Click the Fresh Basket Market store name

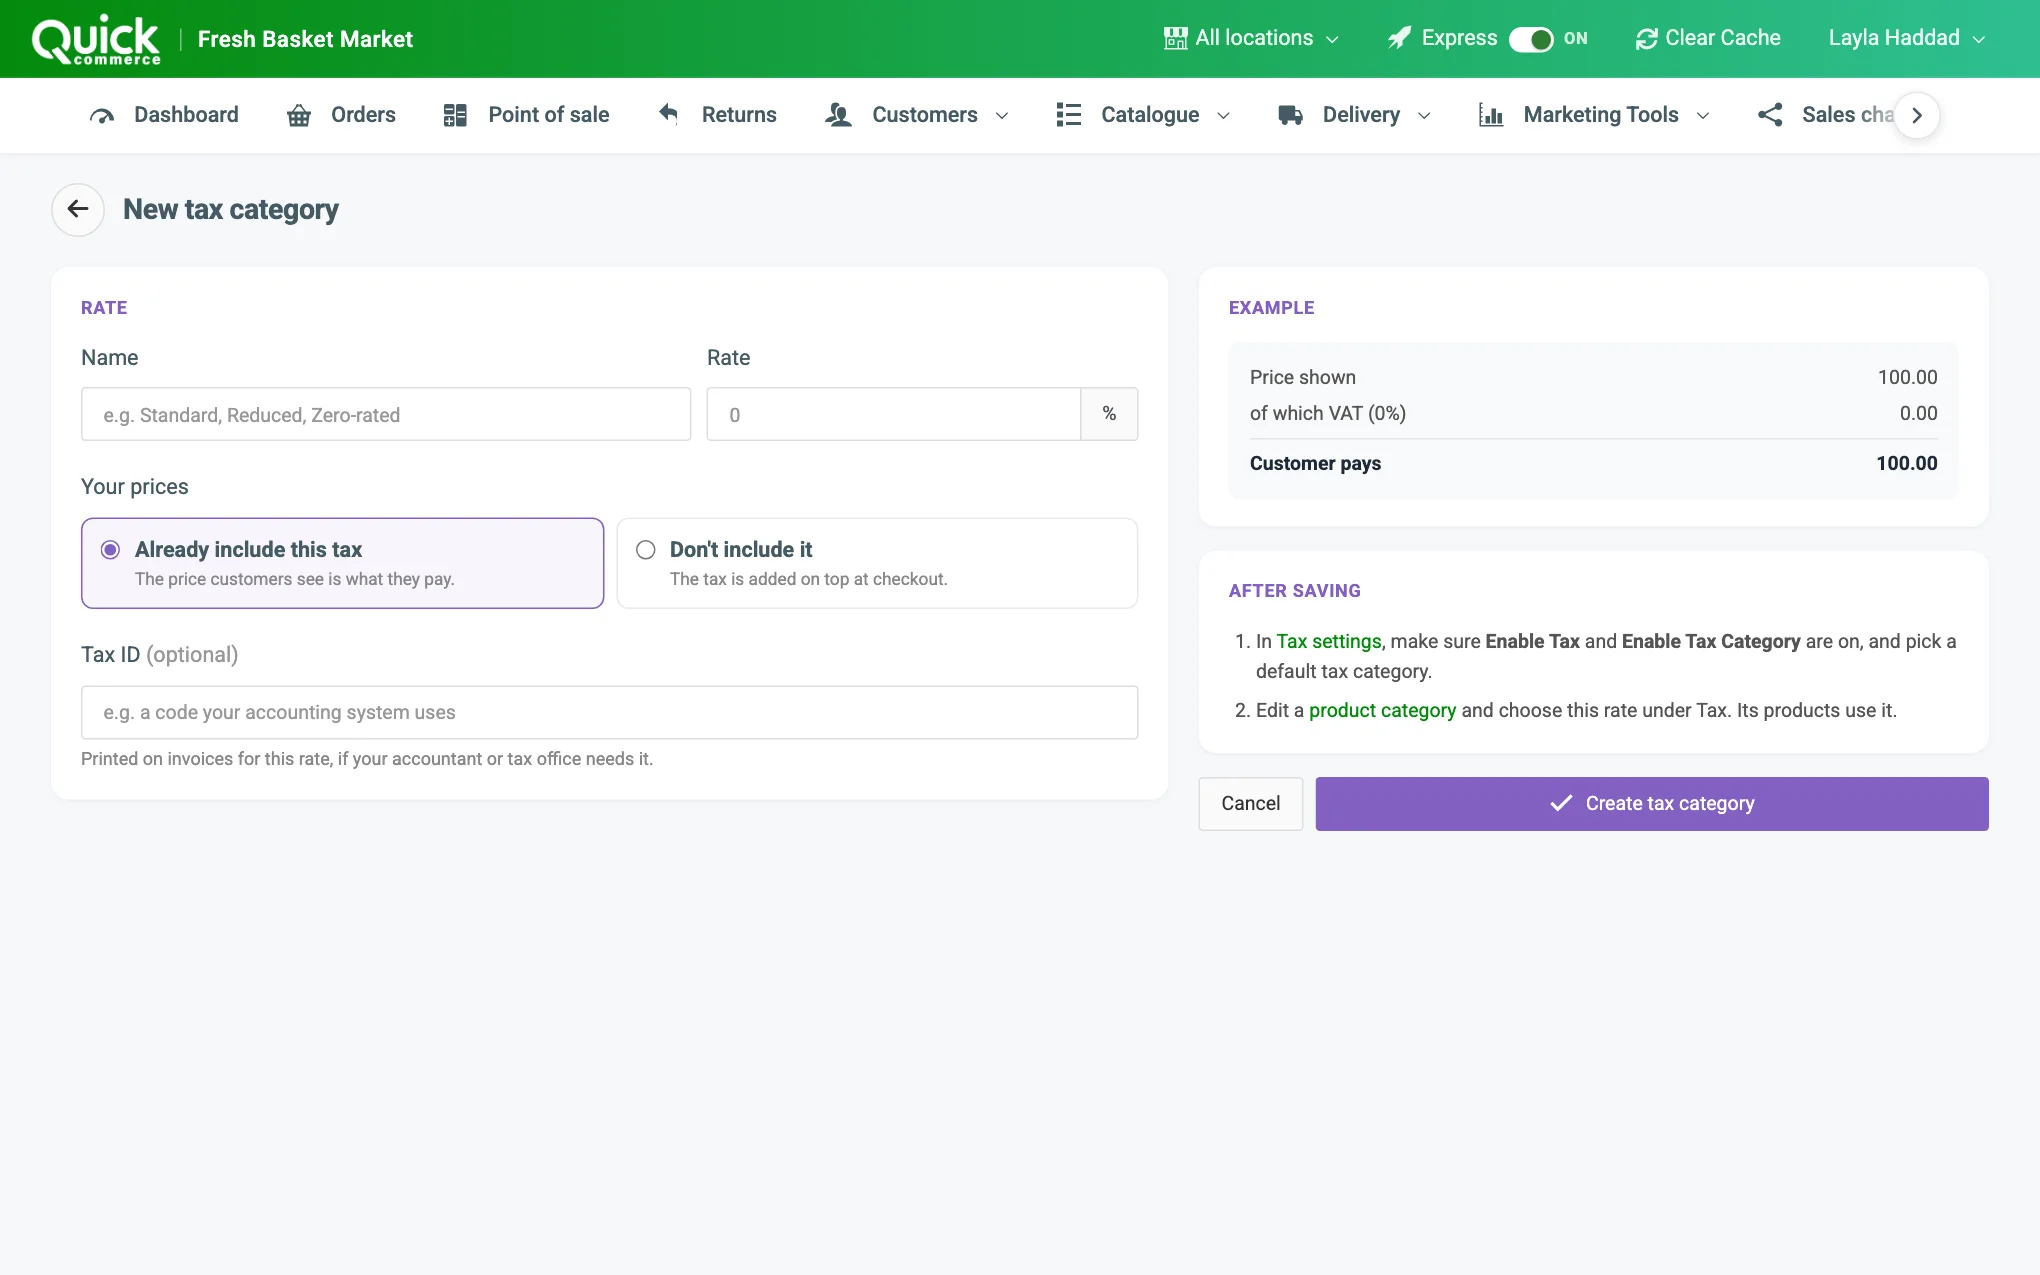pyautogui.click(x=305, y=39)
